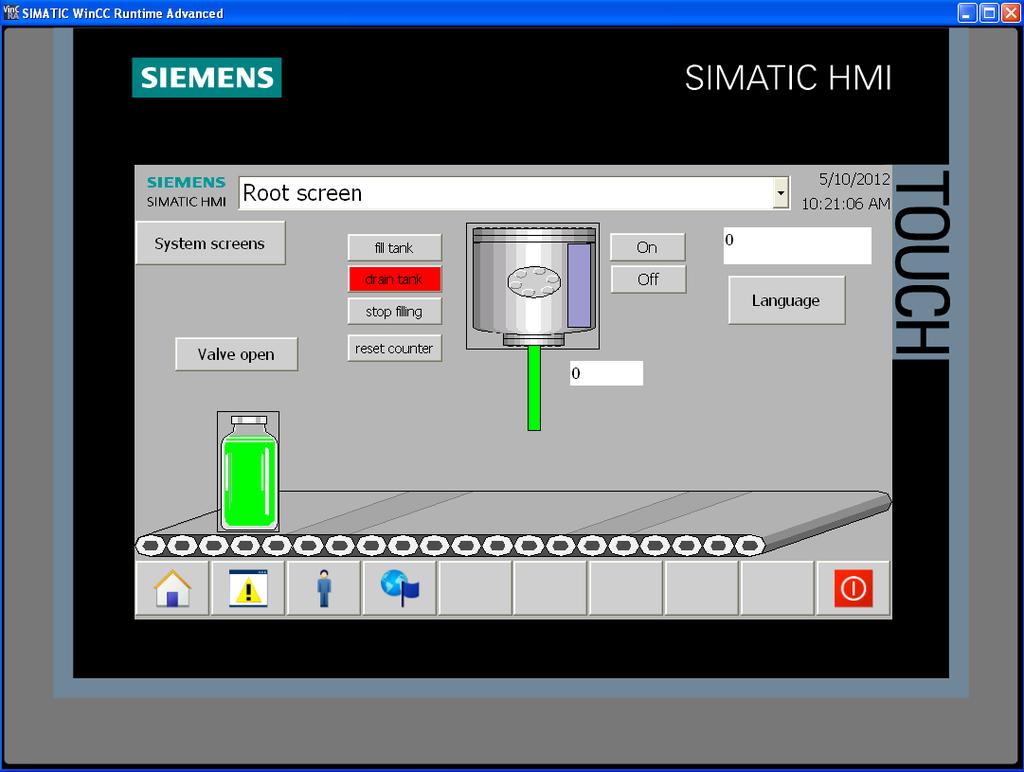The width and height of the screenshot is (1024, 772).
Task: Switch the mixer Off
Action: [x=648, y=279]
